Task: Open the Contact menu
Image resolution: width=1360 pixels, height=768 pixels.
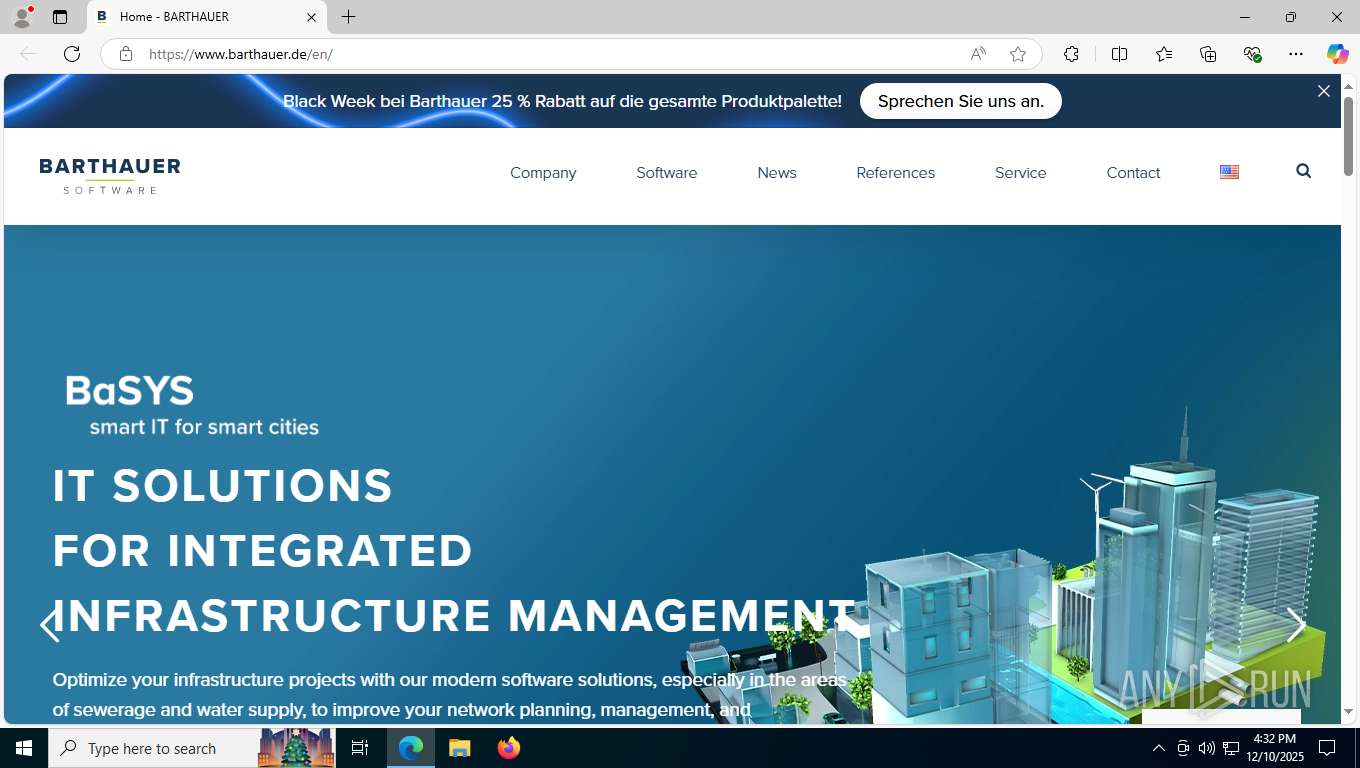Action: 1133,173
